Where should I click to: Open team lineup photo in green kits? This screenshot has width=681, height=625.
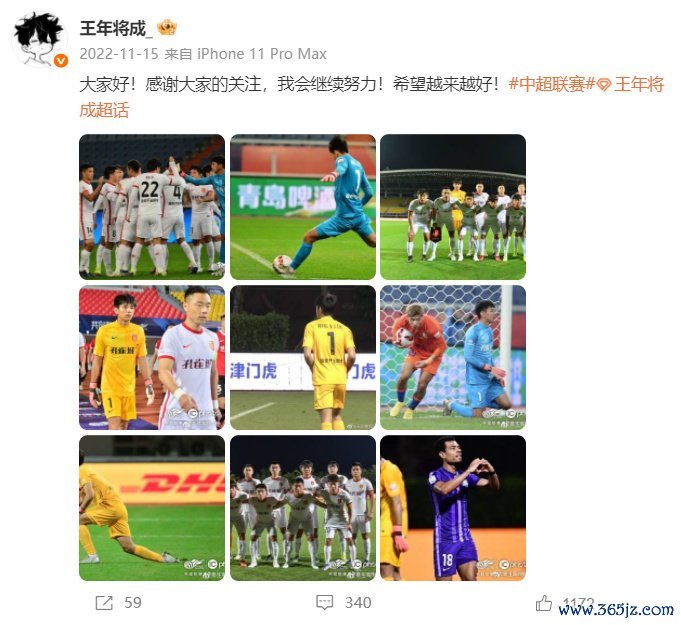[x=453, y=207]
